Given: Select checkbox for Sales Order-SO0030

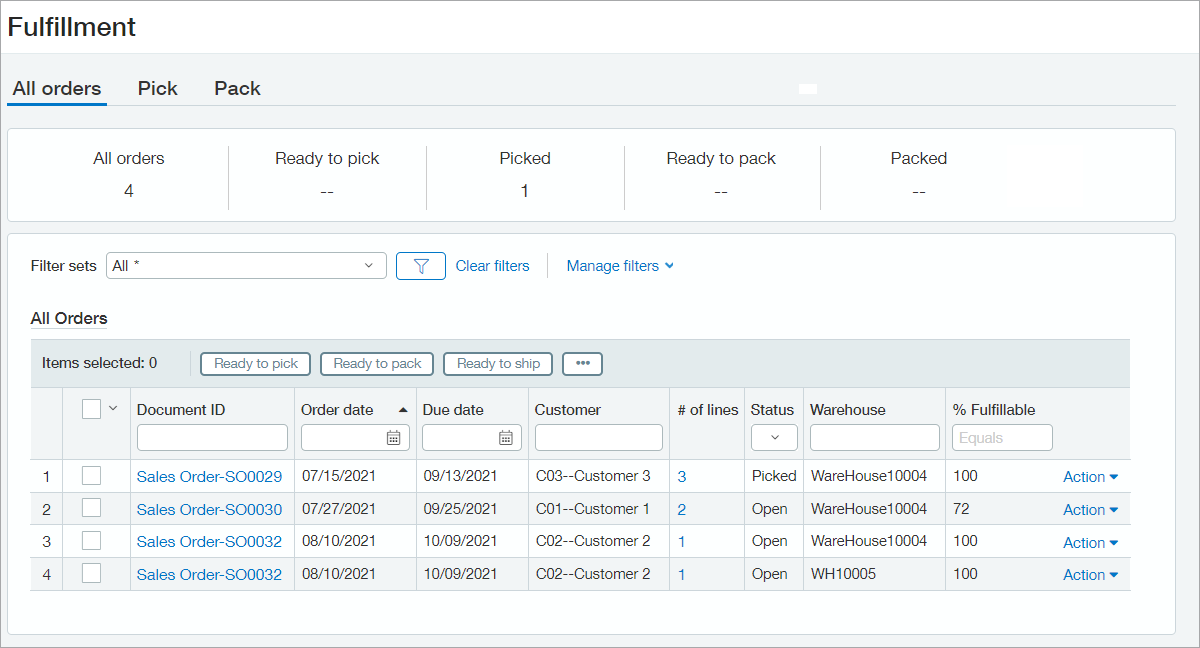Looking at the screenshot, I should (92, 509).
